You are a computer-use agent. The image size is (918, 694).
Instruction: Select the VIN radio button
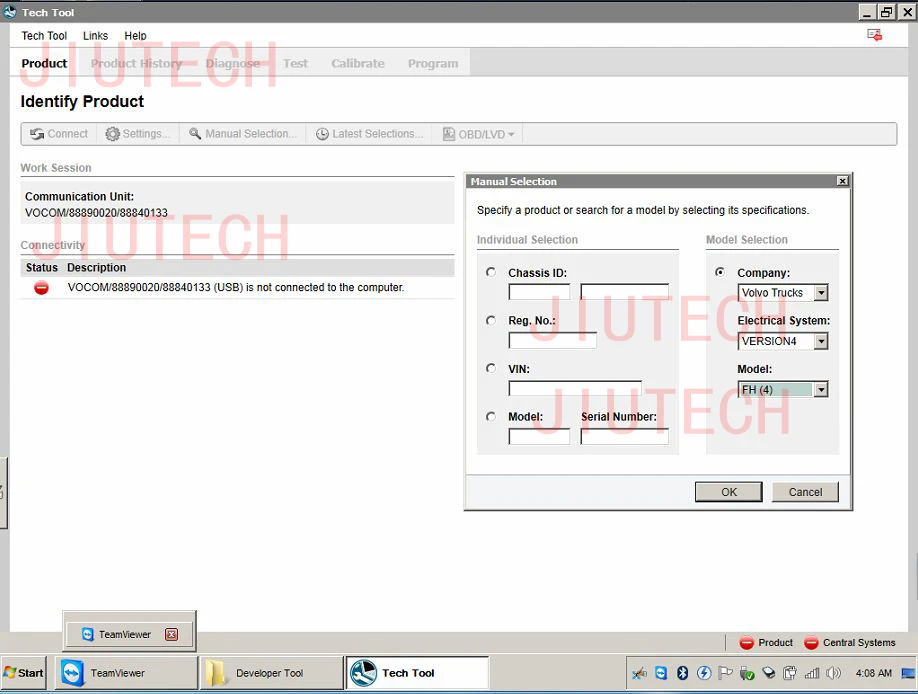click(x=491, y=368)
